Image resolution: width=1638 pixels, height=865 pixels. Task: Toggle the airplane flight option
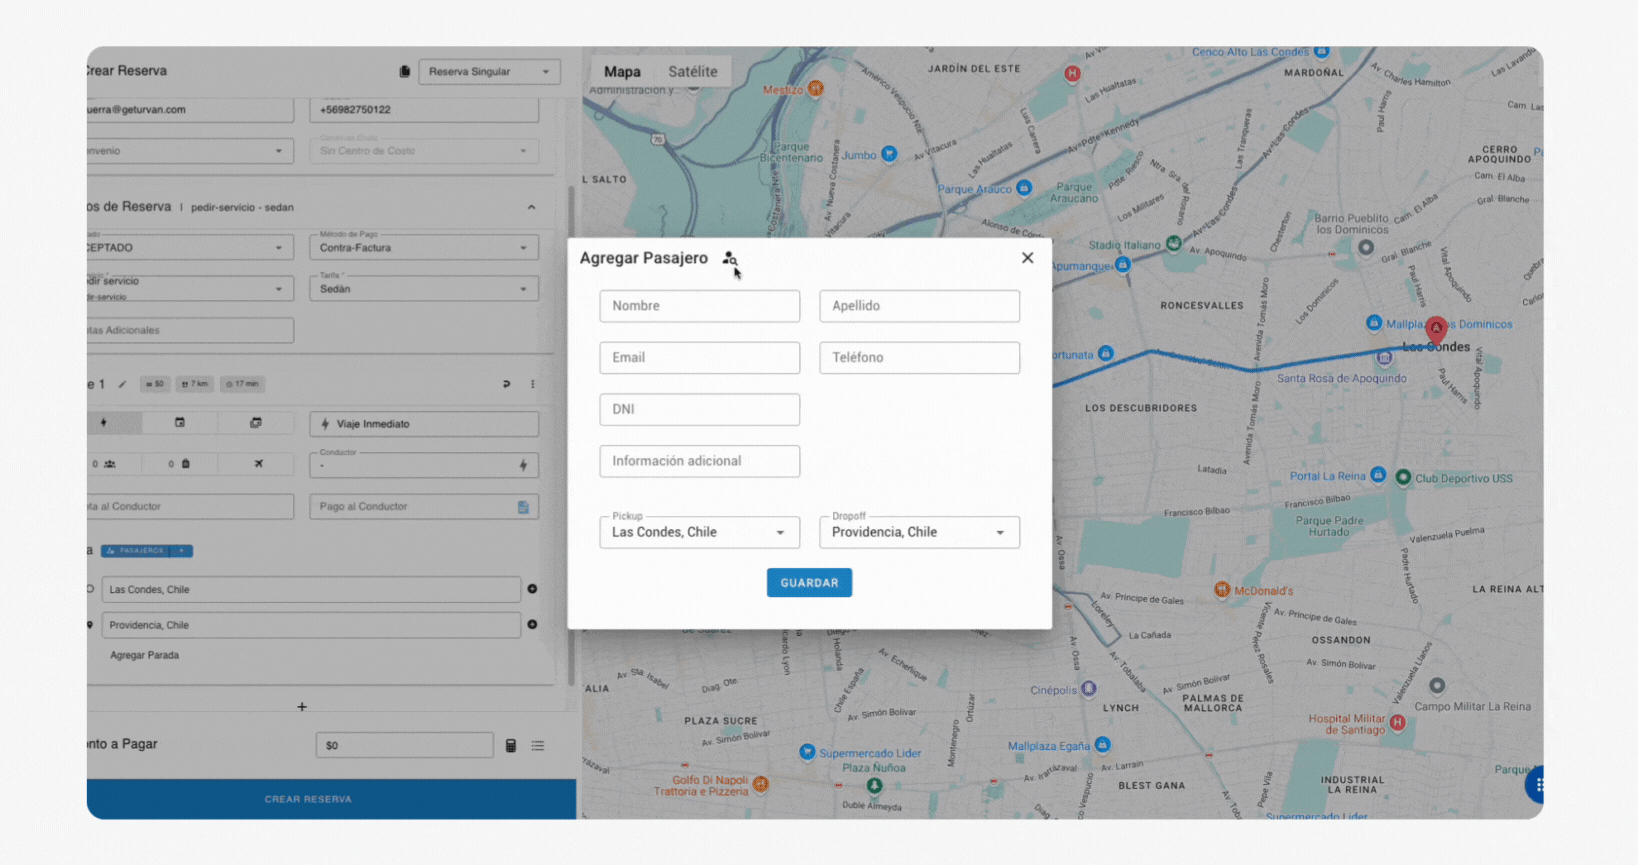coord(258,464)
